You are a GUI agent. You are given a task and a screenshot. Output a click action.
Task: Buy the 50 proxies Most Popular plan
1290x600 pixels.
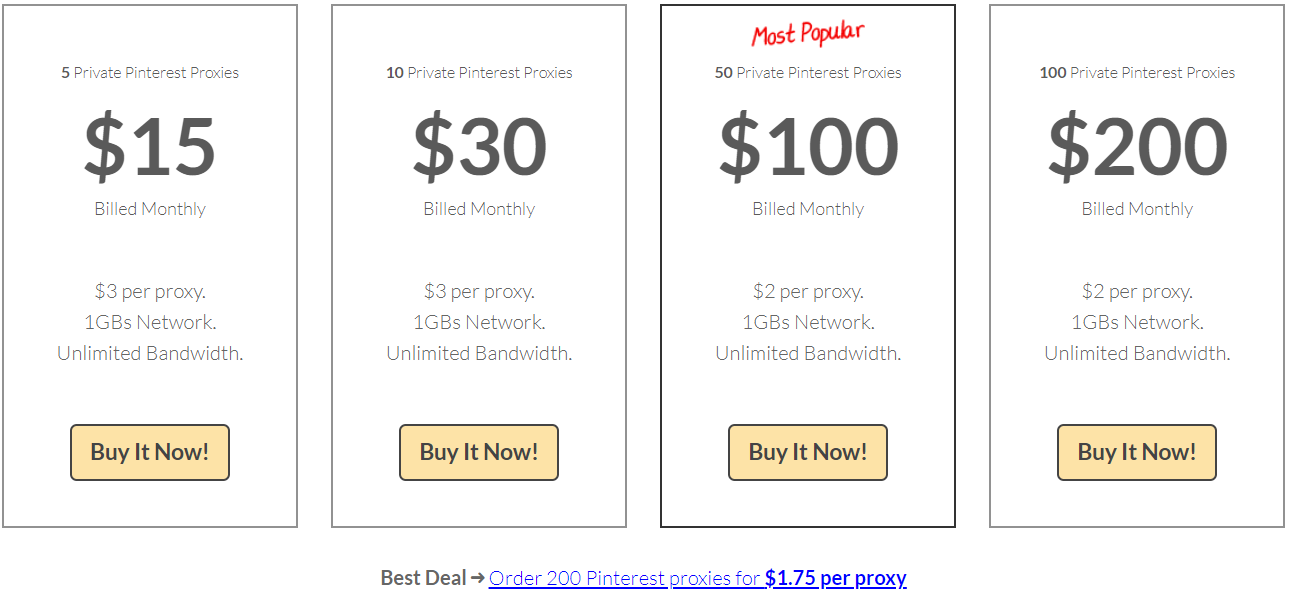point(808,452)
